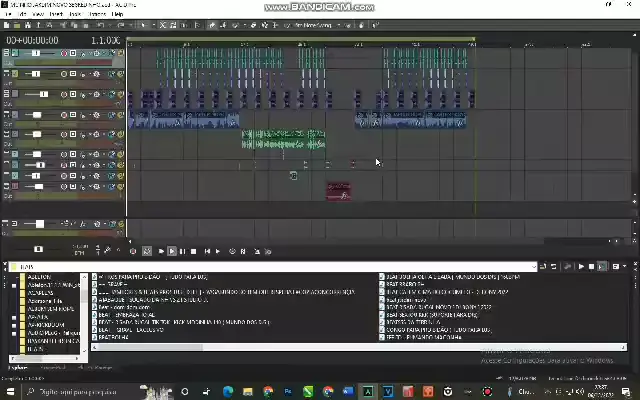This screenshot has height=400, width=640.
Task: Click the time display 00:00:00:00
Action: pyautogui.click(x=32, y=40)
